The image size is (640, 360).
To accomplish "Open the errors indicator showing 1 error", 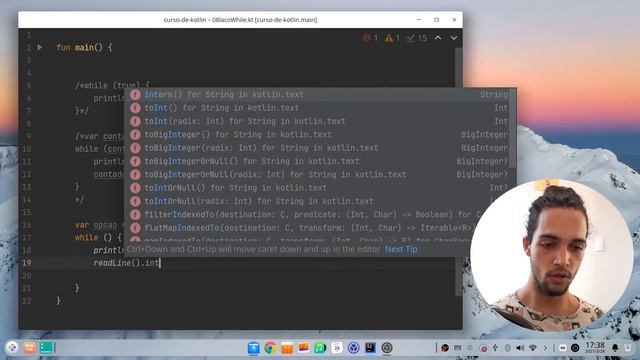I will (x=370, y=38).
